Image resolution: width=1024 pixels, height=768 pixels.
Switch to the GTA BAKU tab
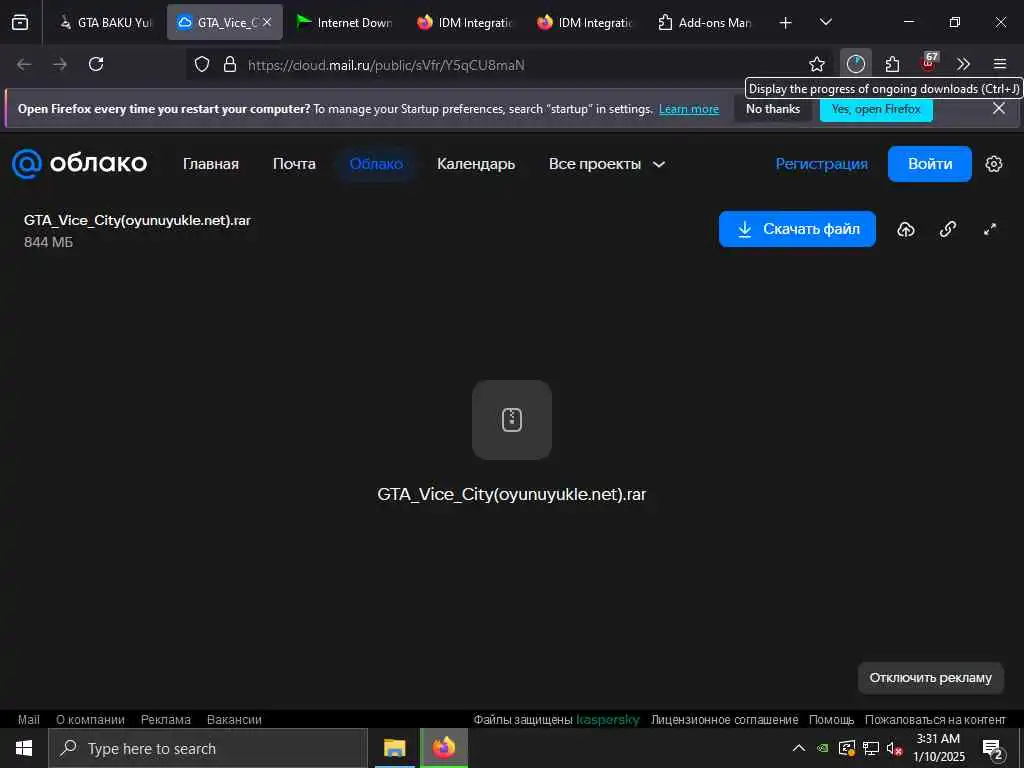point(106,22)
